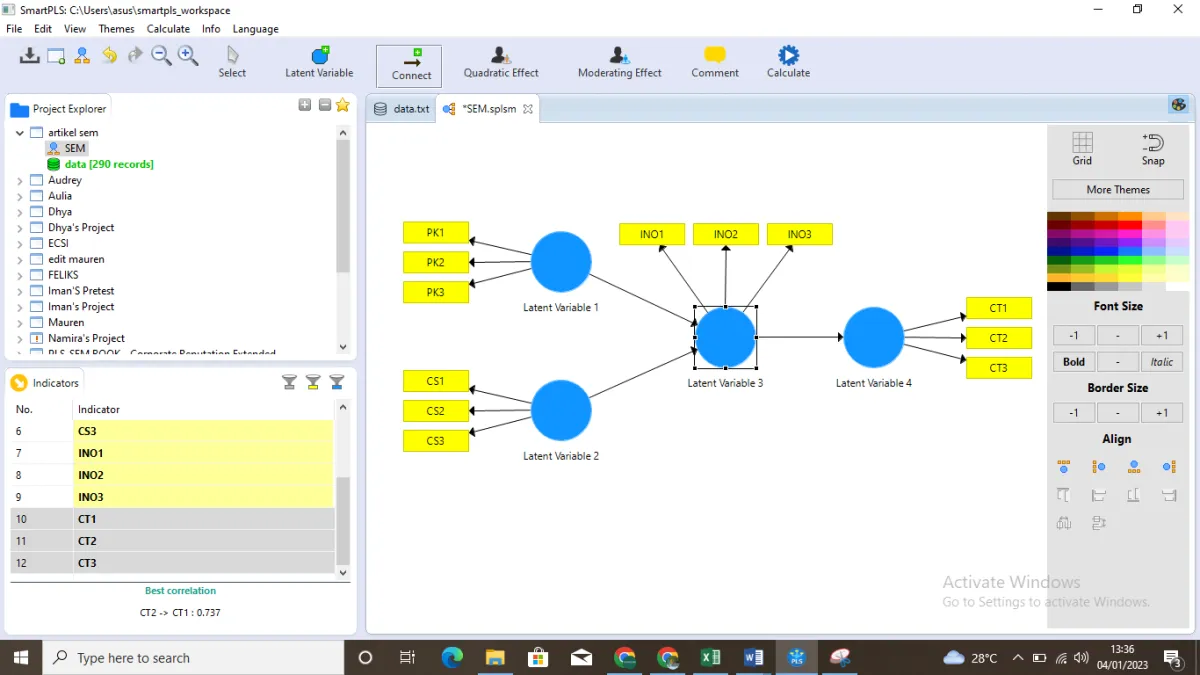Toggle the color palette theme panel icon
This screenshot has width=1200, height=675.
[x=1178, y=105]
